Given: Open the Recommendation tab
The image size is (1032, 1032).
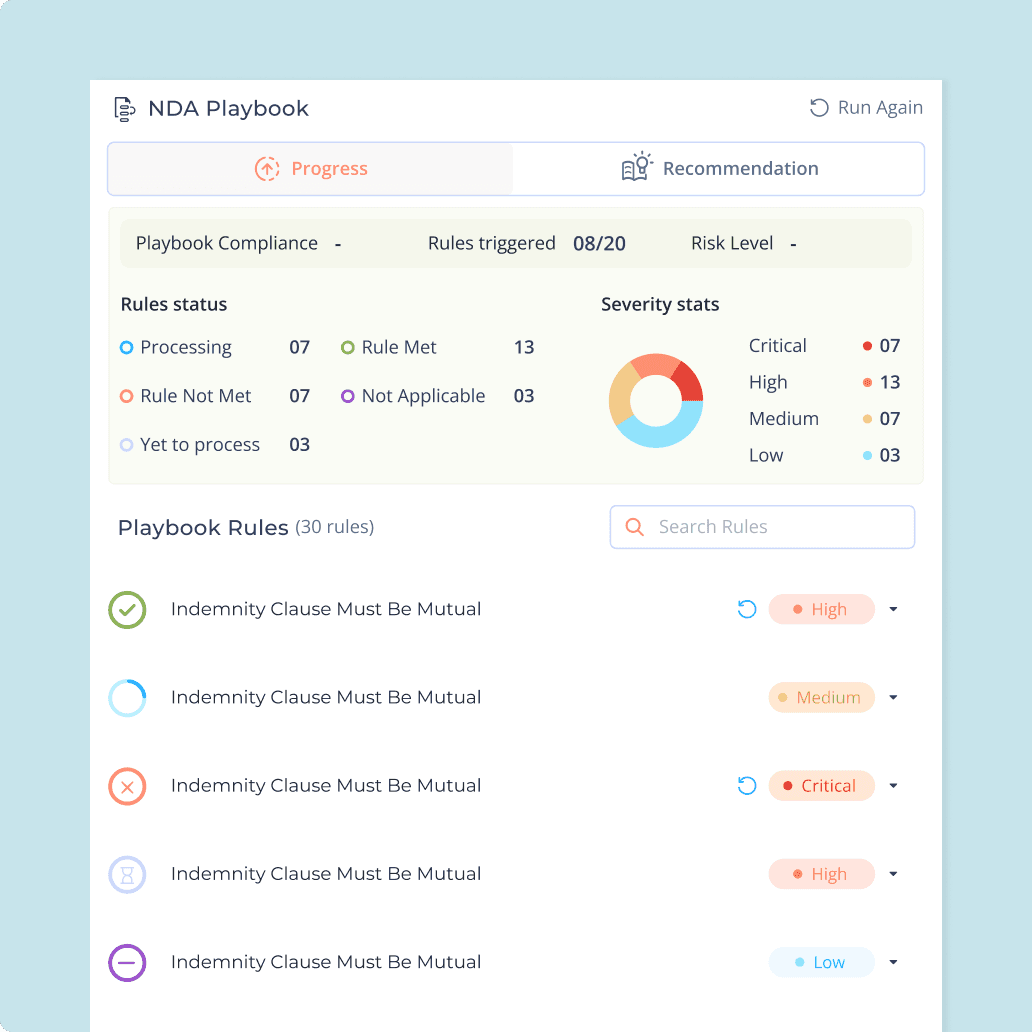Looking at the screenshot, I should tap(718, 168).
